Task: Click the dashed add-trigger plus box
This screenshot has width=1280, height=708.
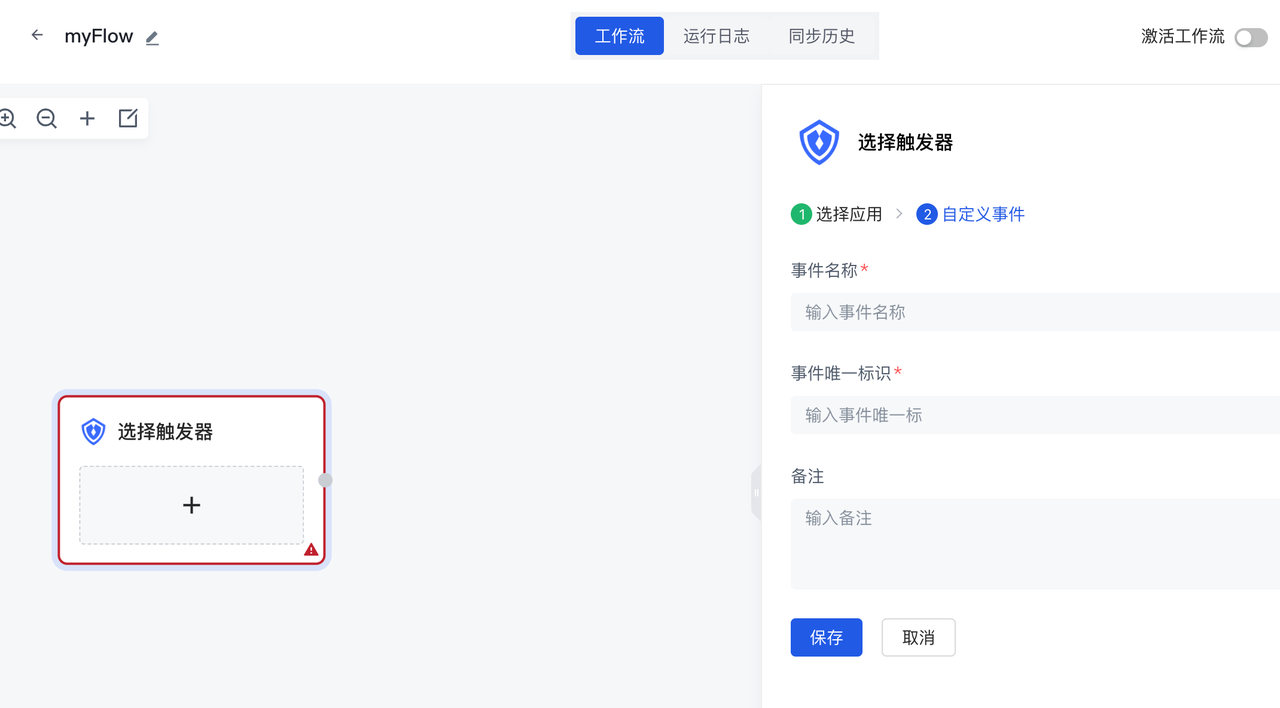Action: [x=191, y=505]
